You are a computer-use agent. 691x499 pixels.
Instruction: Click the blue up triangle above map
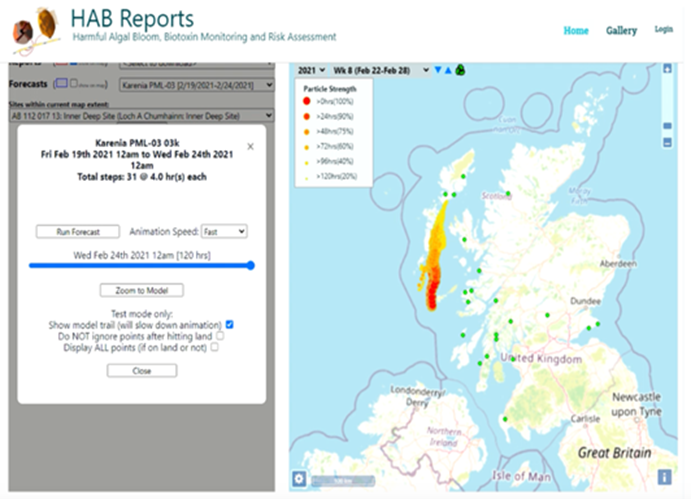[x=448, y=70]
